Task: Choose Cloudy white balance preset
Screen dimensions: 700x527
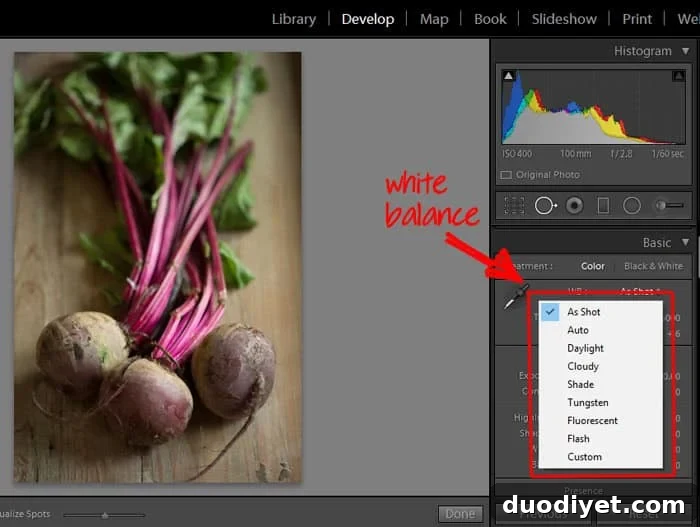Action: coord(600,366)
